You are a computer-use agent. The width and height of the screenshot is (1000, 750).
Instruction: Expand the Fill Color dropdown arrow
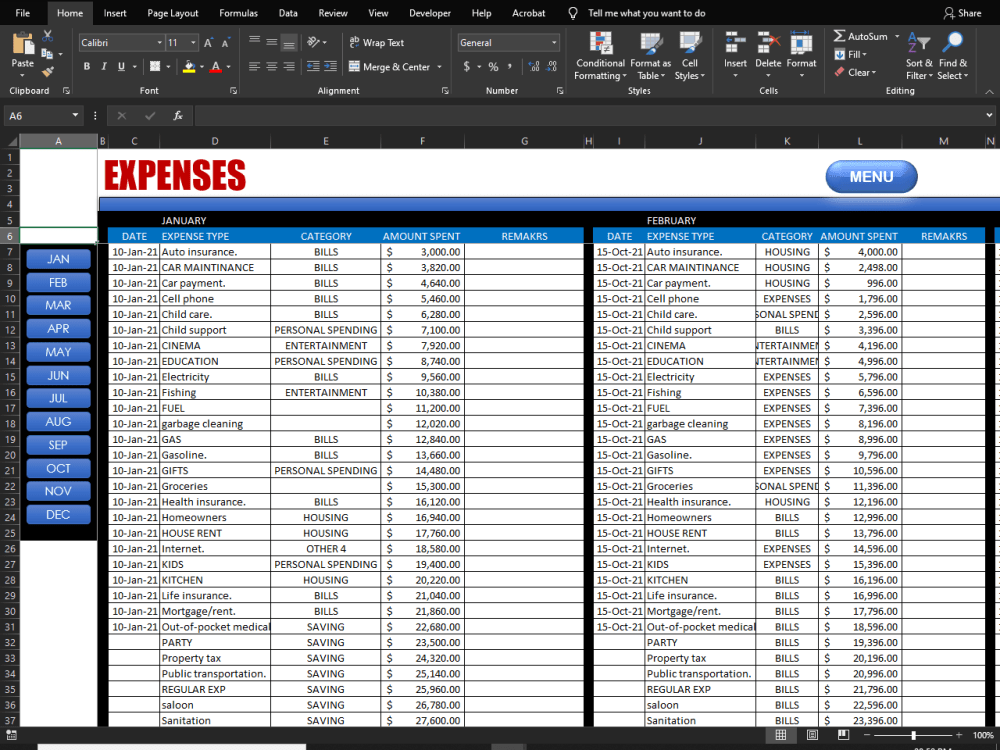[x=200, y=66]
